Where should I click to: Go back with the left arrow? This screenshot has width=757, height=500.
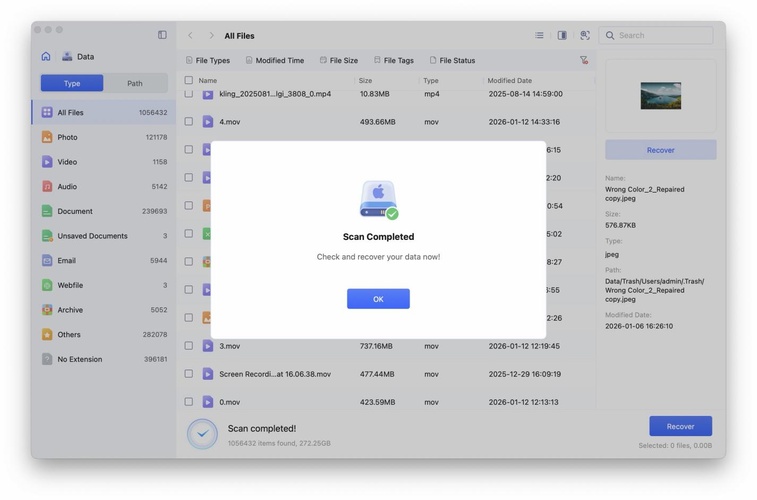[x=191, y=35]
